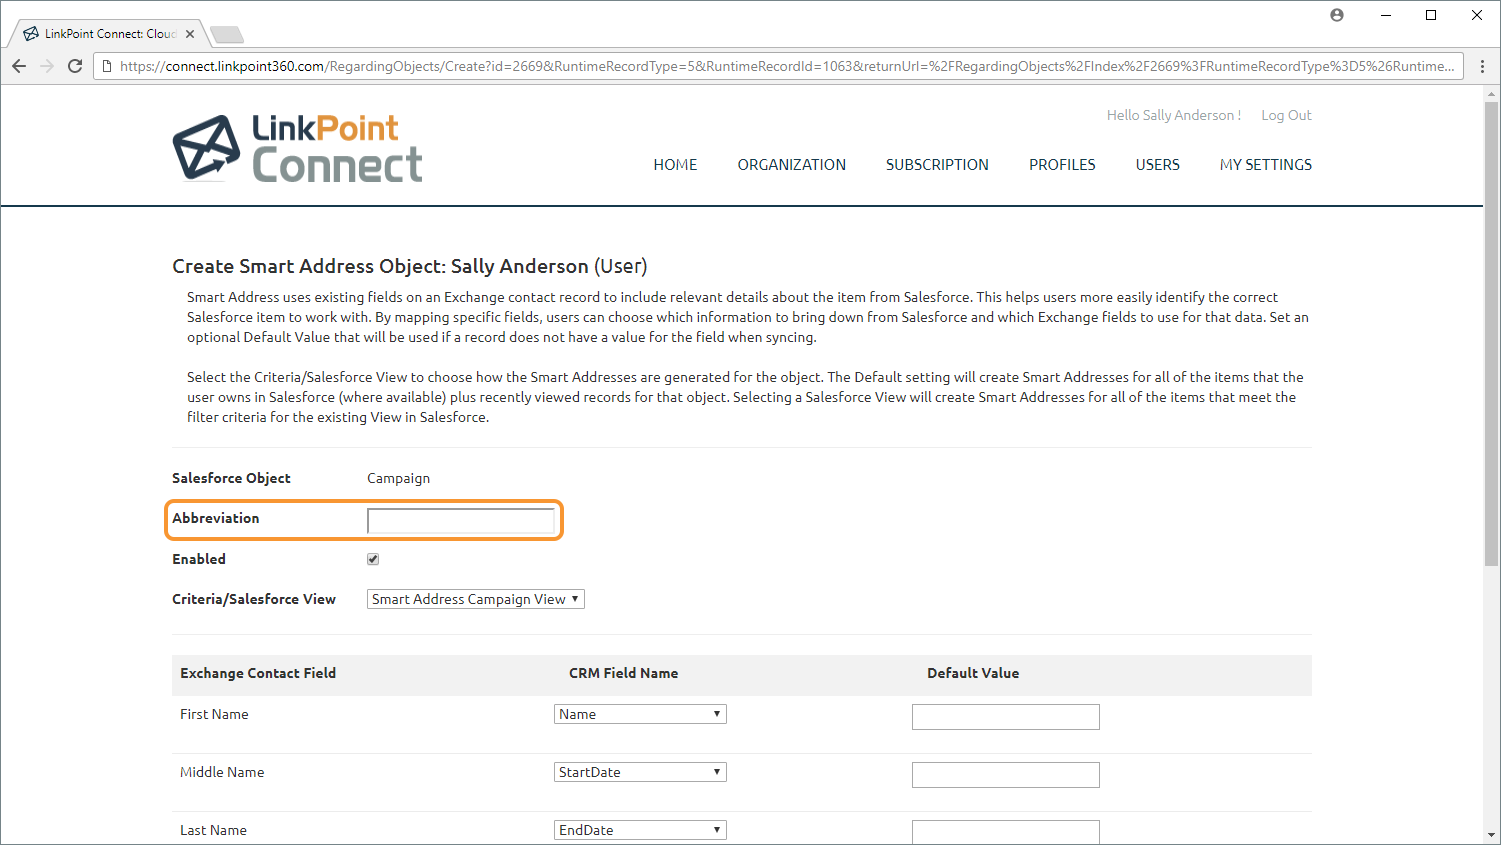Click the URL address bar

(780, 66)
